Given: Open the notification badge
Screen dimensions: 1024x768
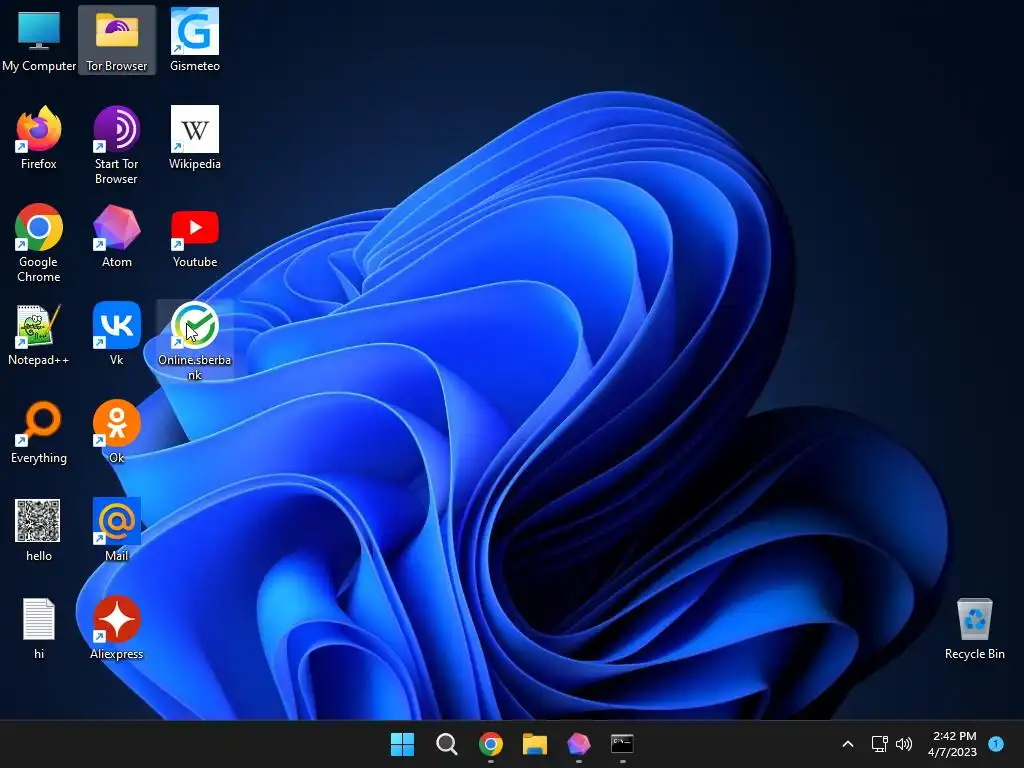Looking at the screenshot, I should (996, 744).
